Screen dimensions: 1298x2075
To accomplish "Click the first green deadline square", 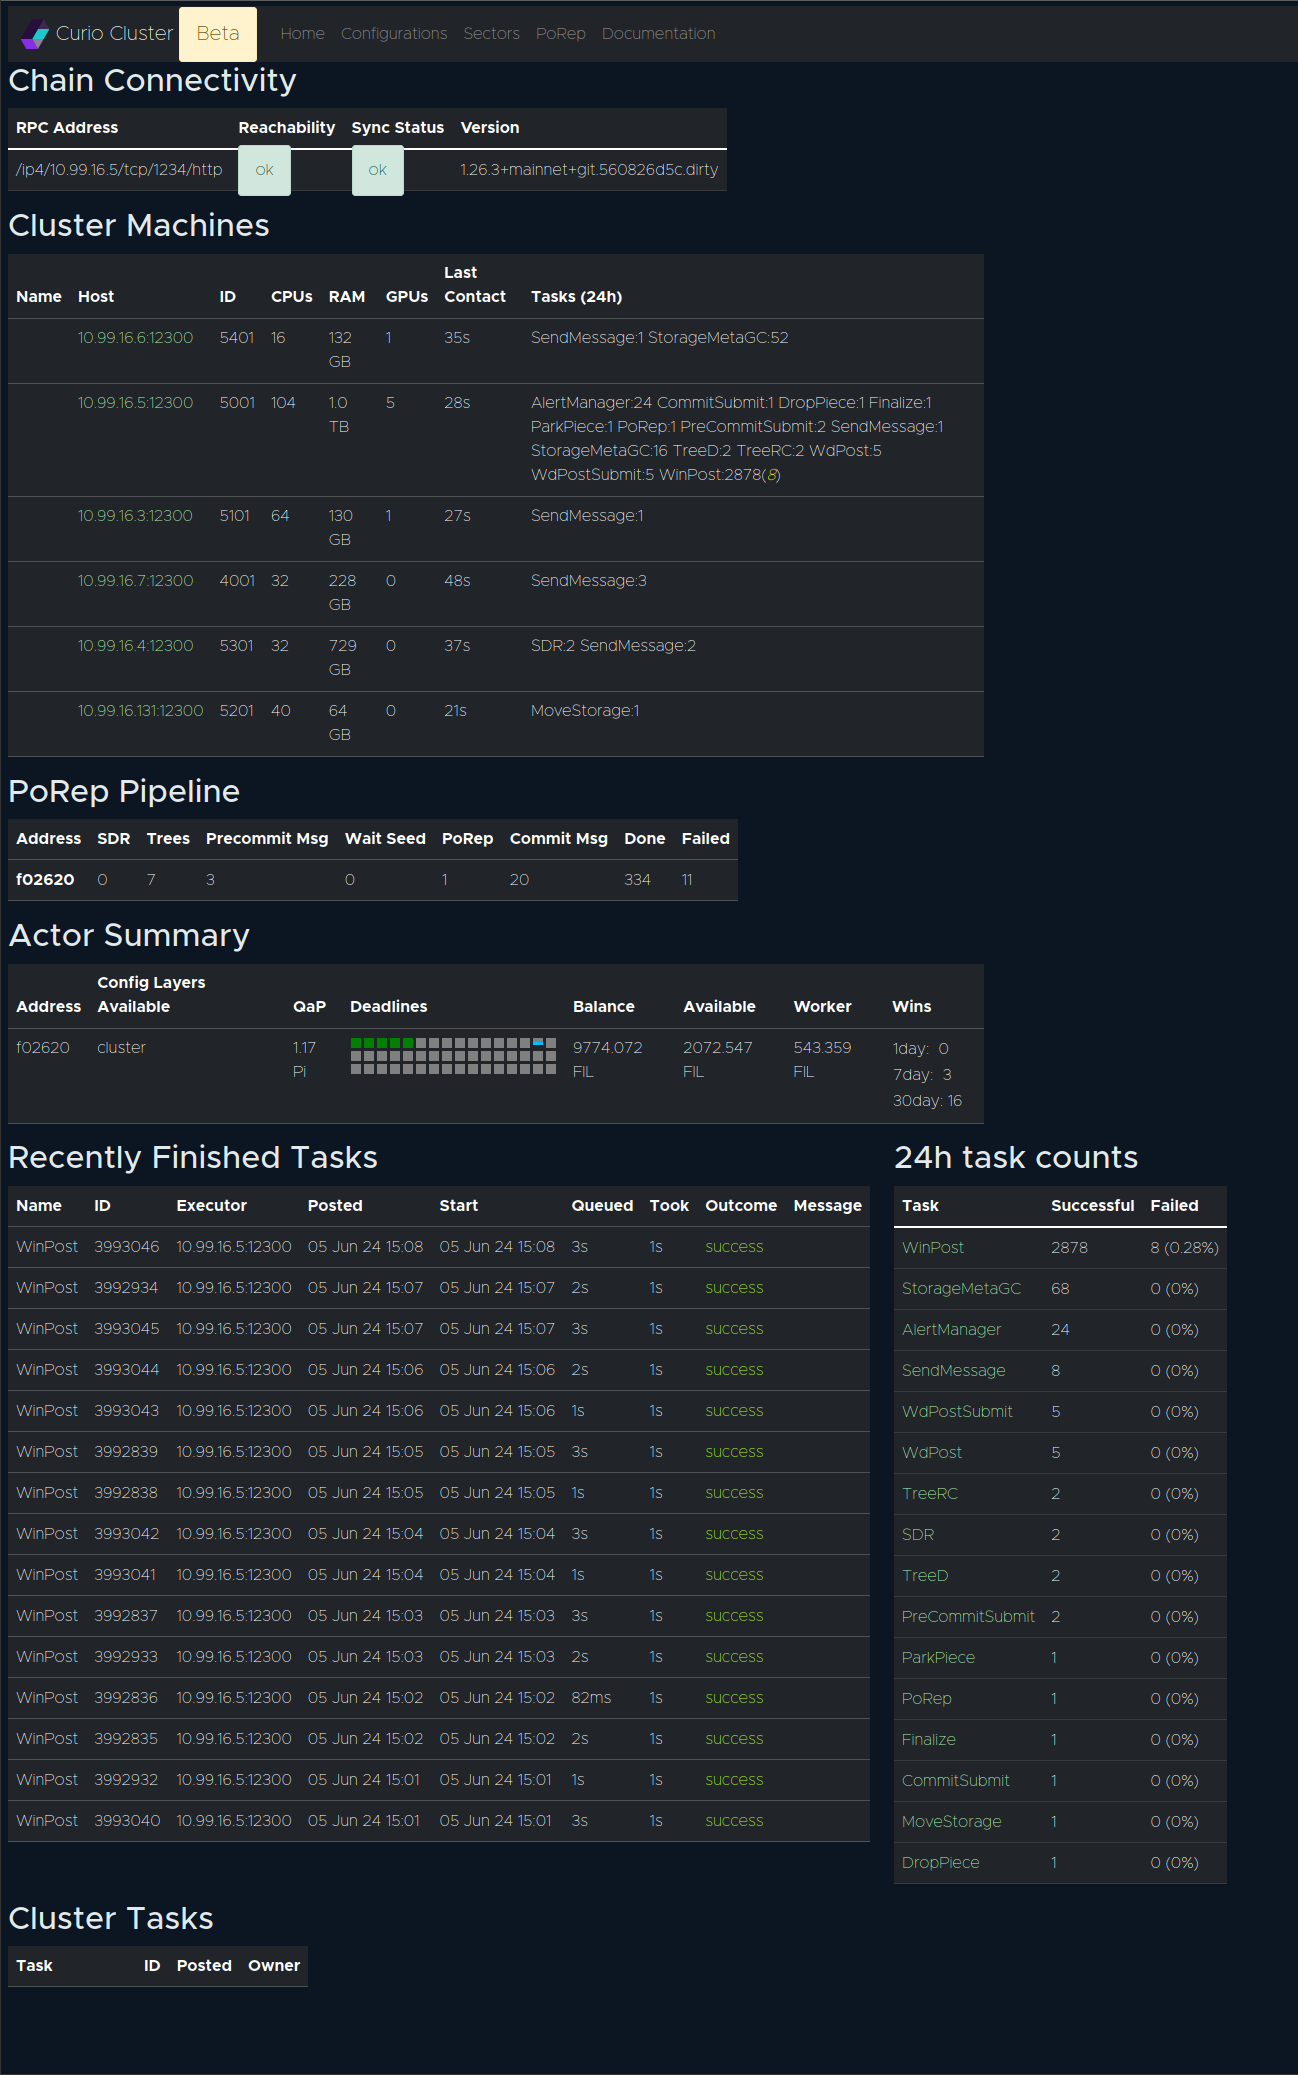I will (356, 1043).
